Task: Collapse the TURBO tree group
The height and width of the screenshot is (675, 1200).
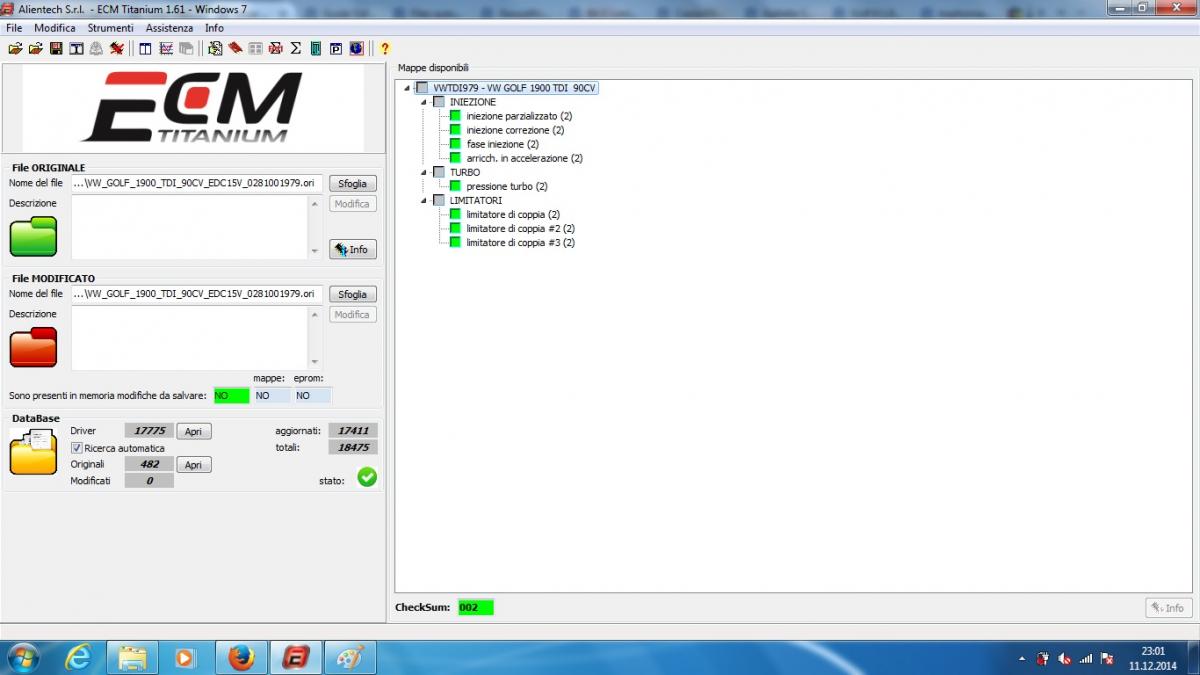Action: point(423,172)
